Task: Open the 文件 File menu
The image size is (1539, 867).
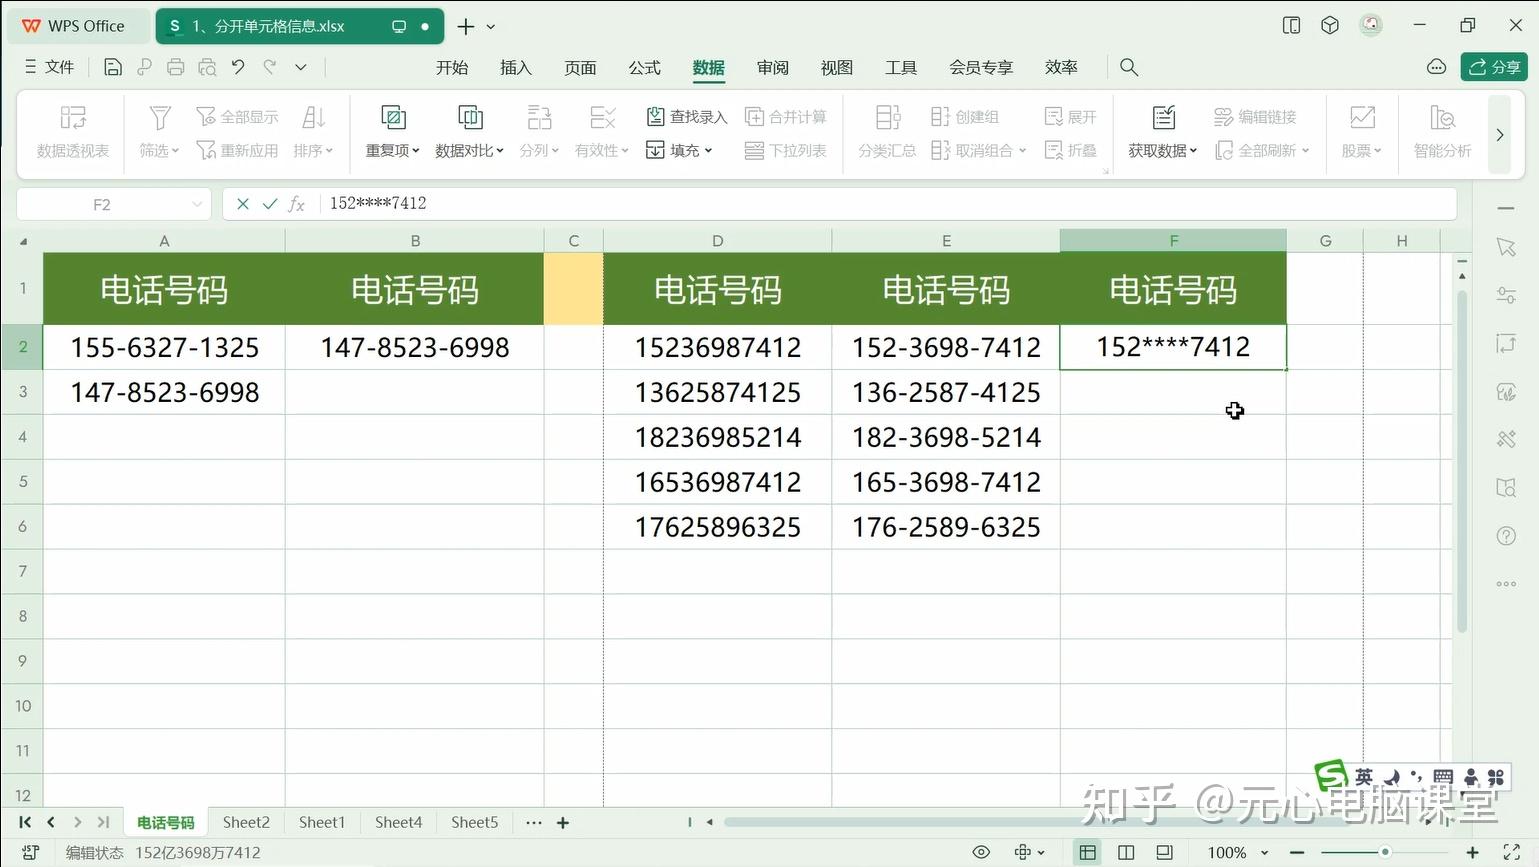Action: tap(49, 67)
